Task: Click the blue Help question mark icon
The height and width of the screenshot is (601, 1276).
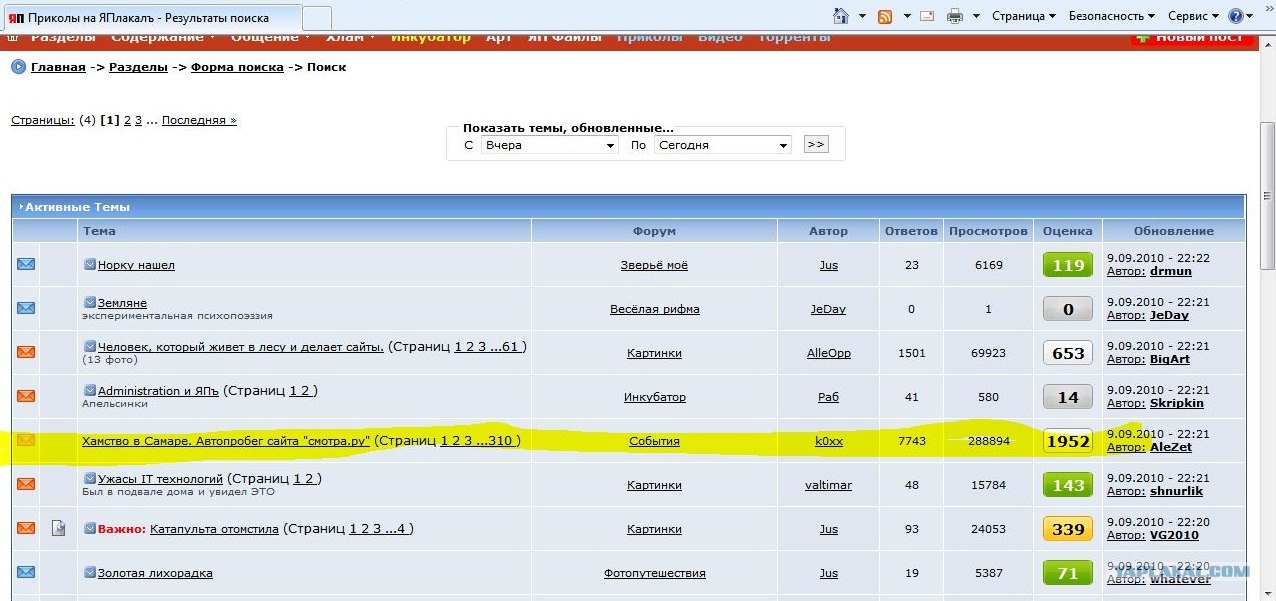Action: 1236,16
